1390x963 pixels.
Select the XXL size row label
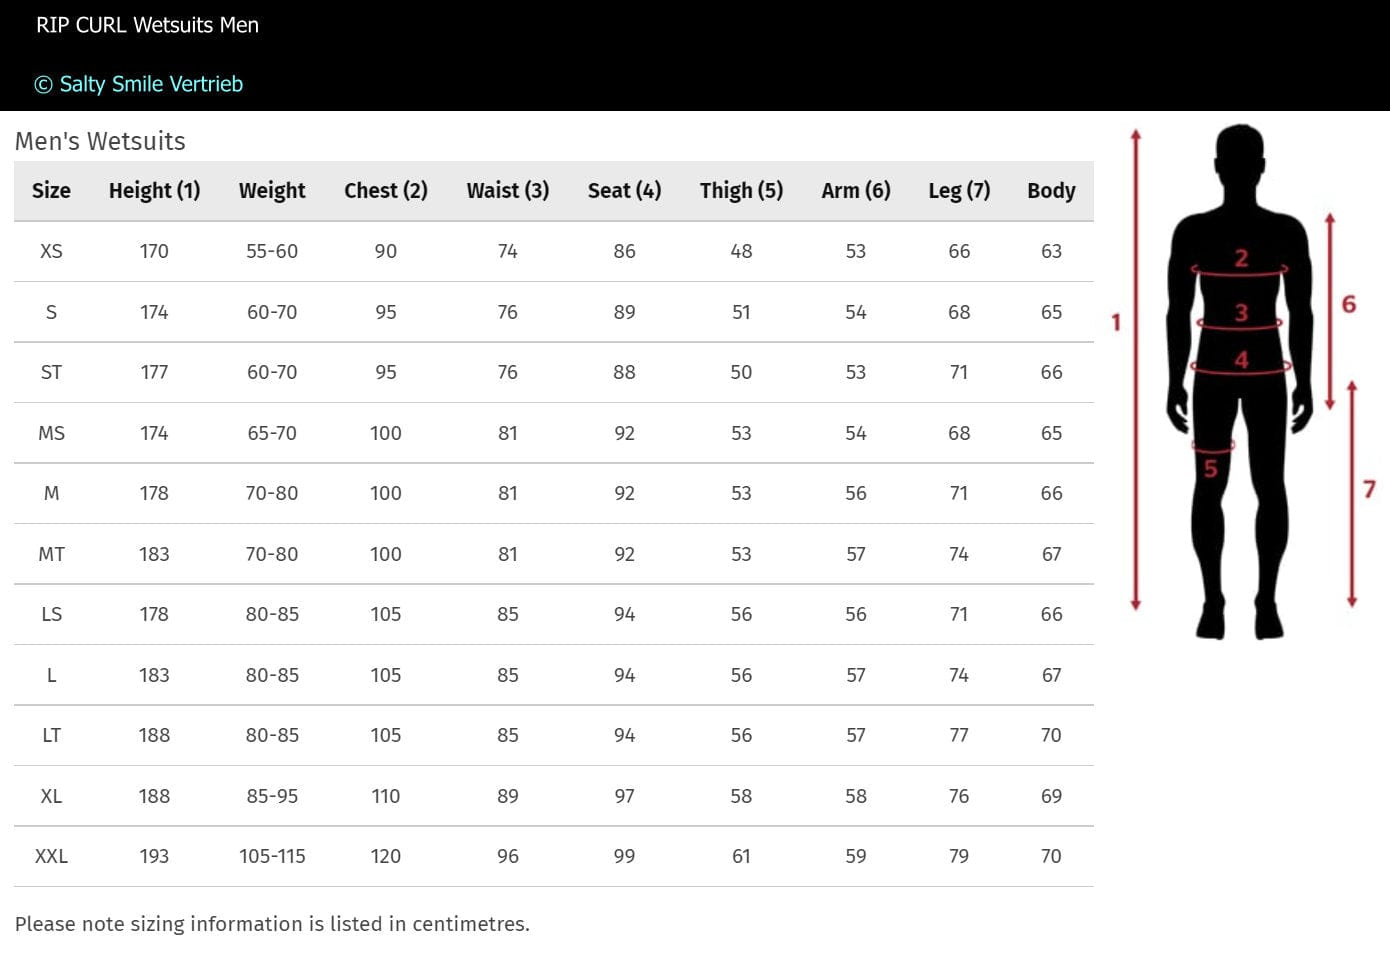51,856
